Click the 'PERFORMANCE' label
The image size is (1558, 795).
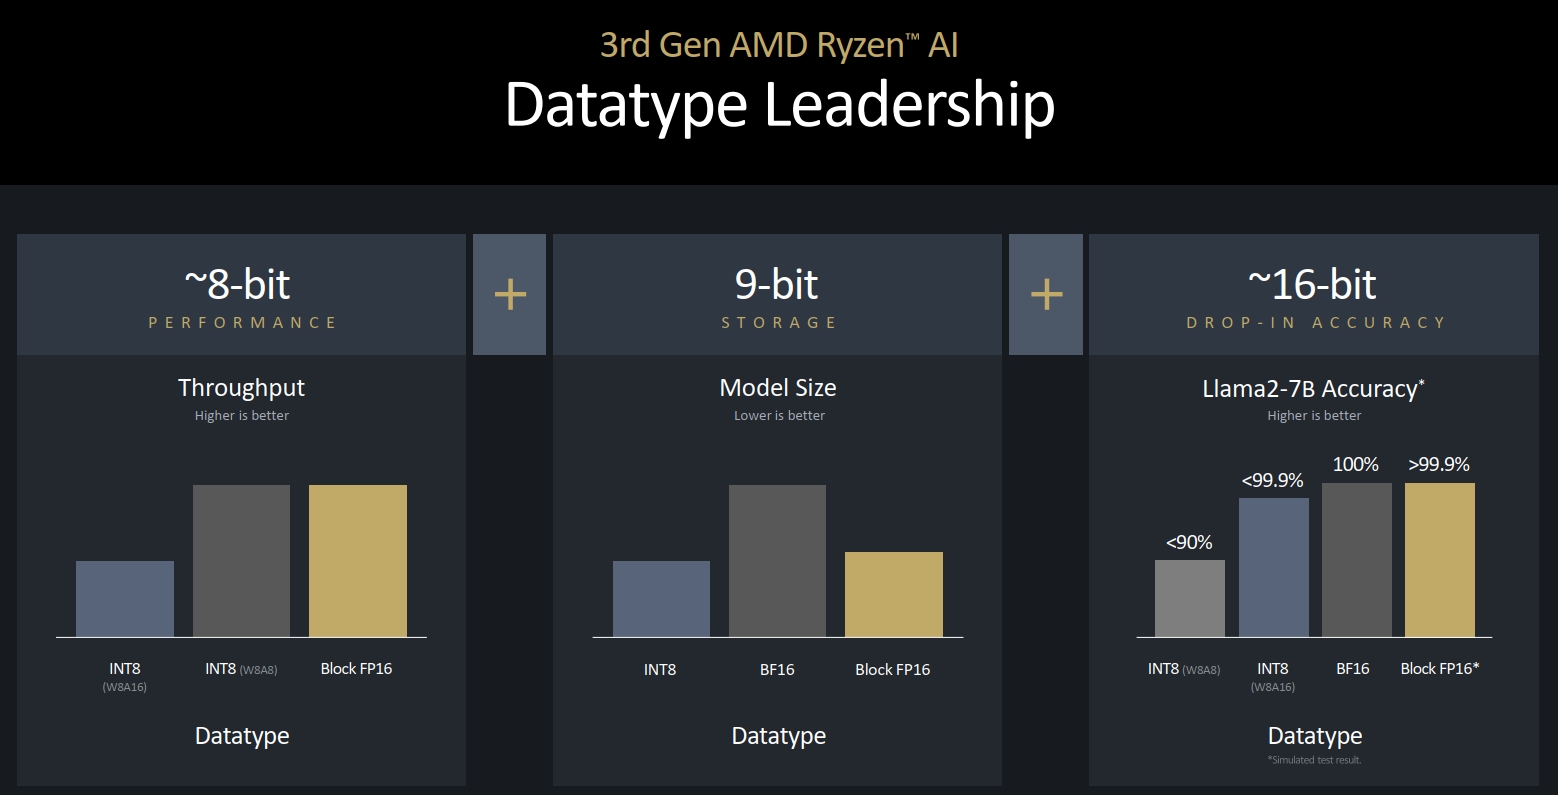[x=242, y=322]
